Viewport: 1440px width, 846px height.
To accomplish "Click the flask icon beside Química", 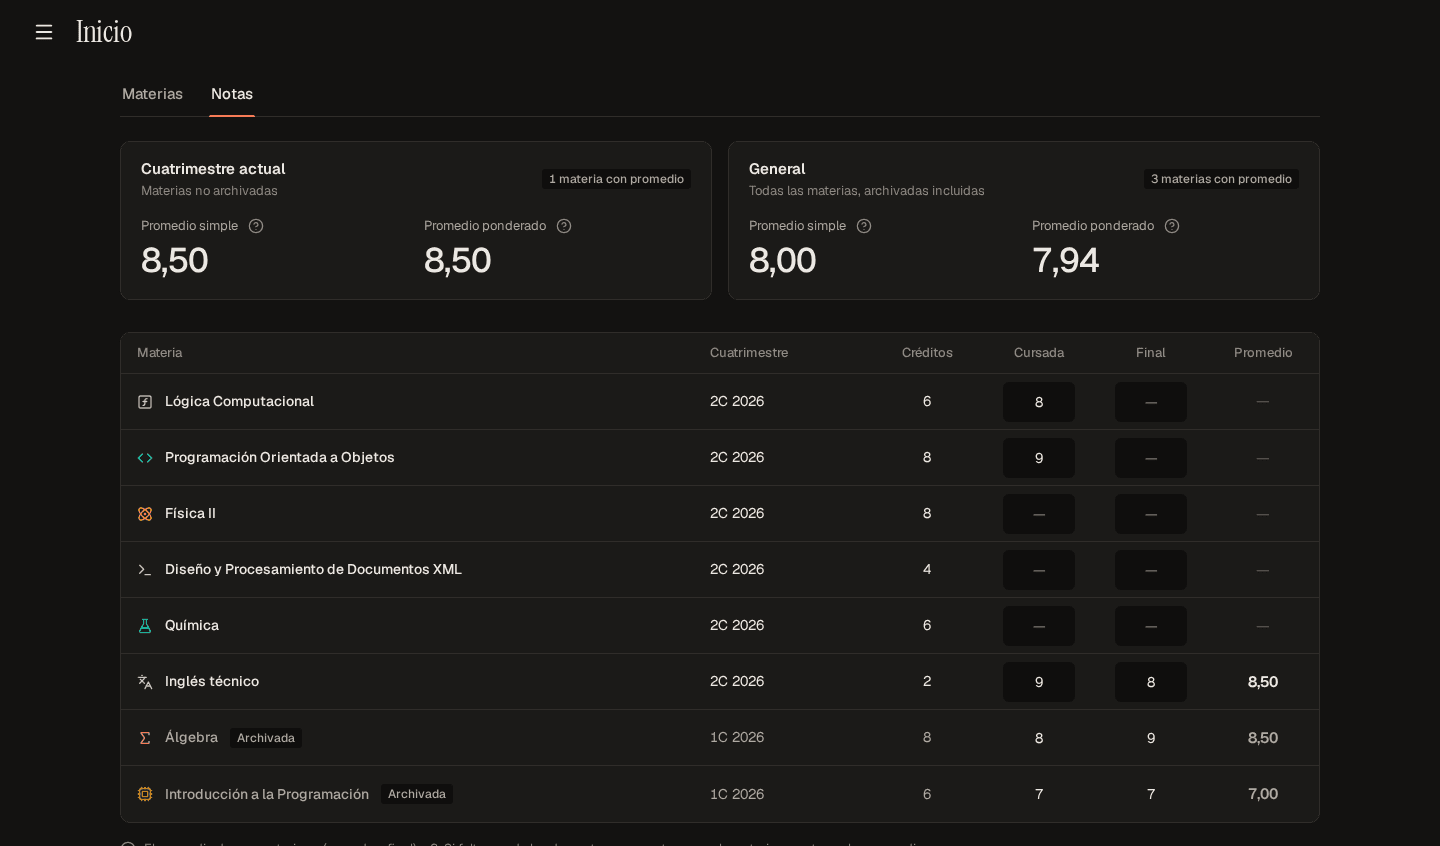I will coord(145,626).
